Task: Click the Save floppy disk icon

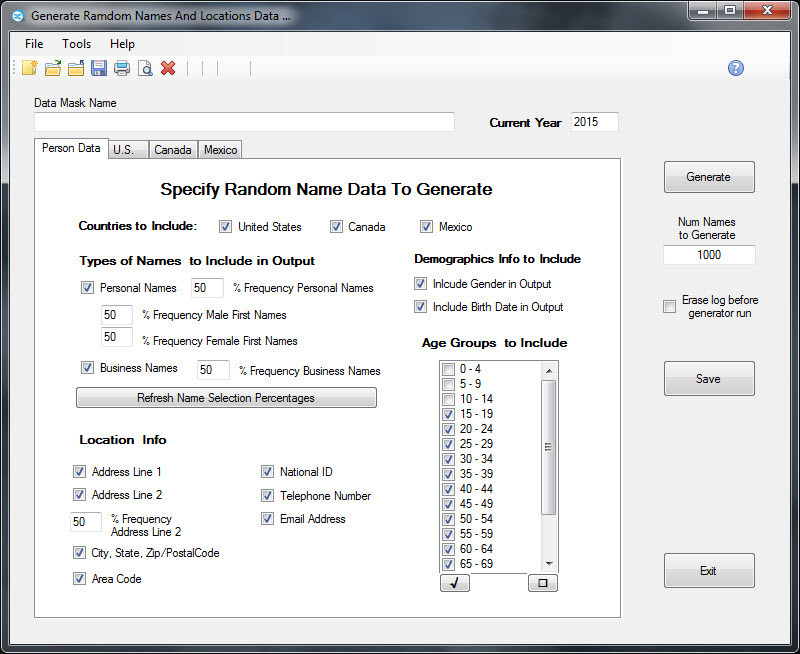Action: click(99, 68)
